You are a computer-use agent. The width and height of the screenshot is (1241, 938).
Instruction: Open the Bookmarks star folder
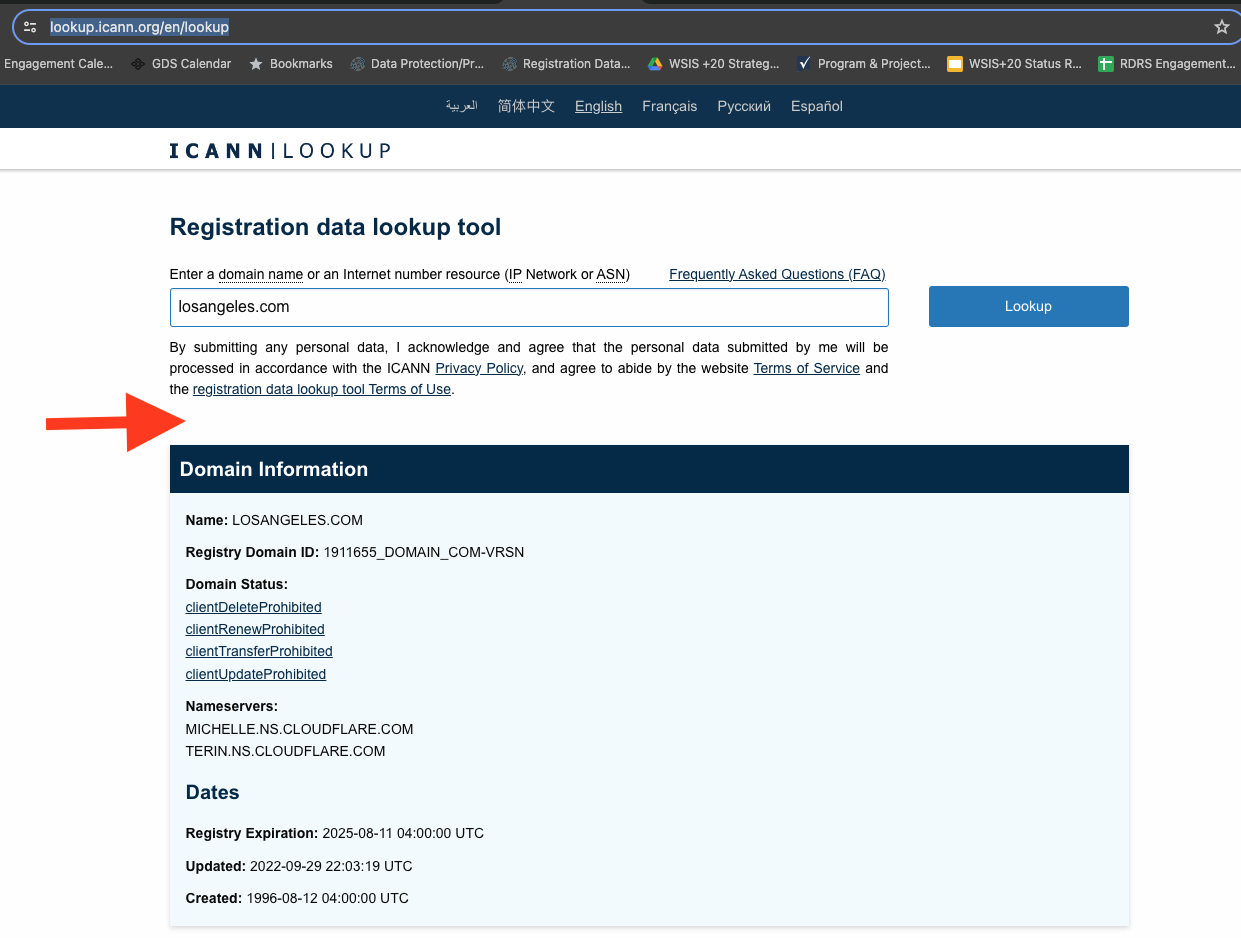pos(290,64)
